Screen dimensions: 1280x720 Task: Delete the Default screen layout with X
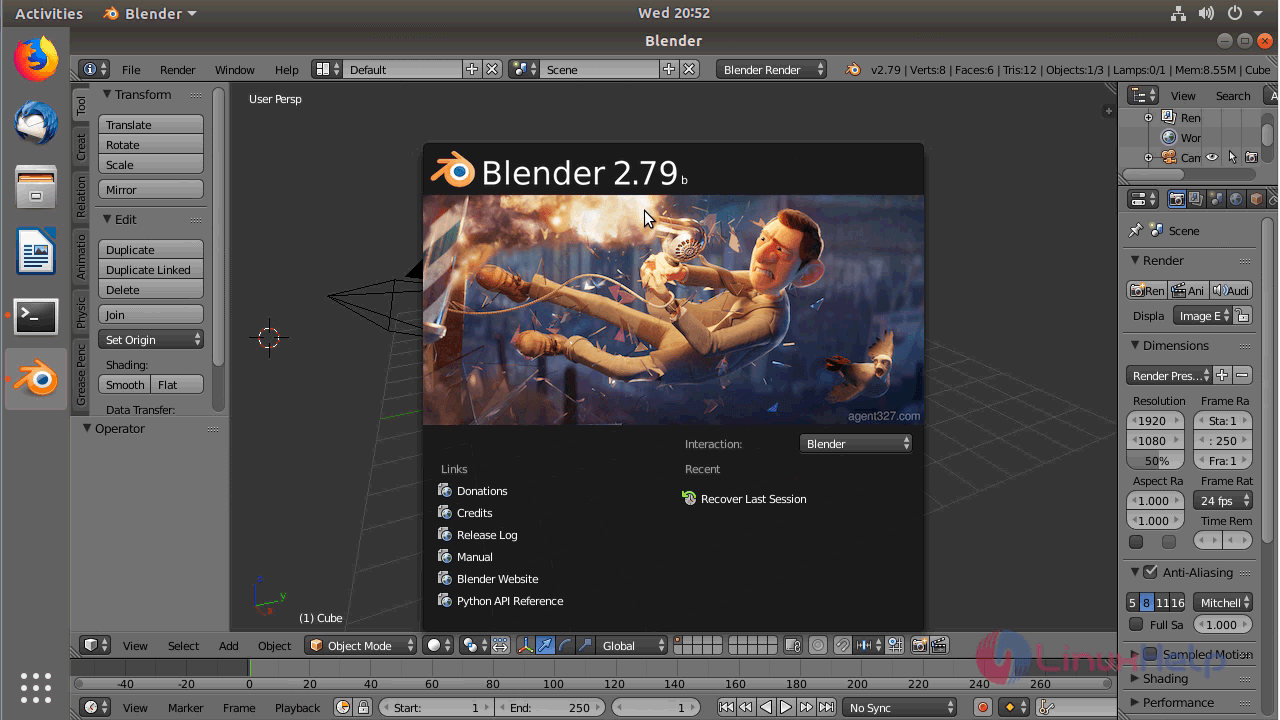tap(492, 69)
